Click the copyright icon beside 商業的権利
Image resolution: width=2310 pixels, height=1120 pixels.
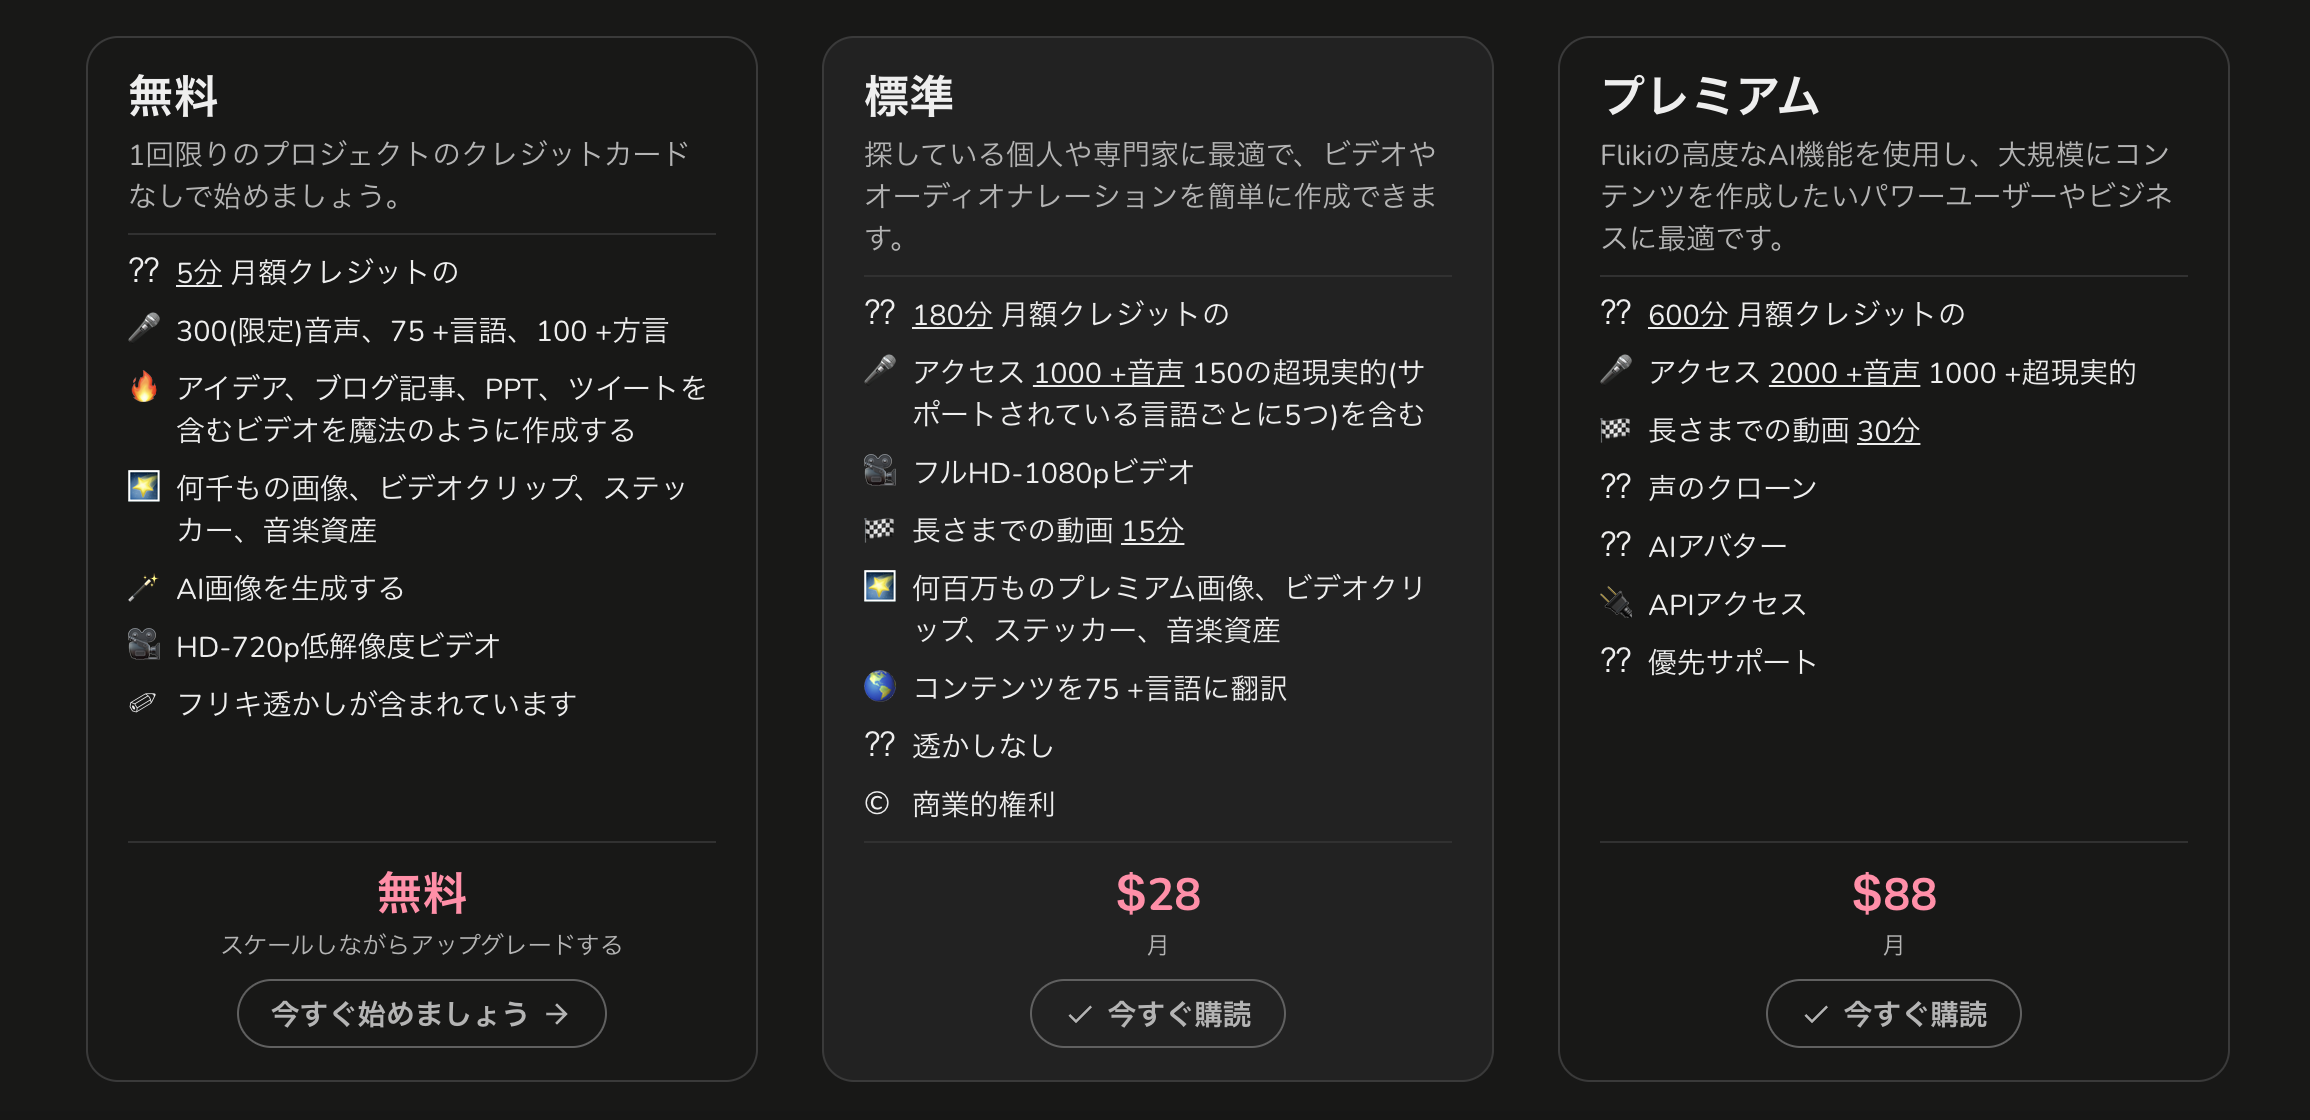click(877, 803)
